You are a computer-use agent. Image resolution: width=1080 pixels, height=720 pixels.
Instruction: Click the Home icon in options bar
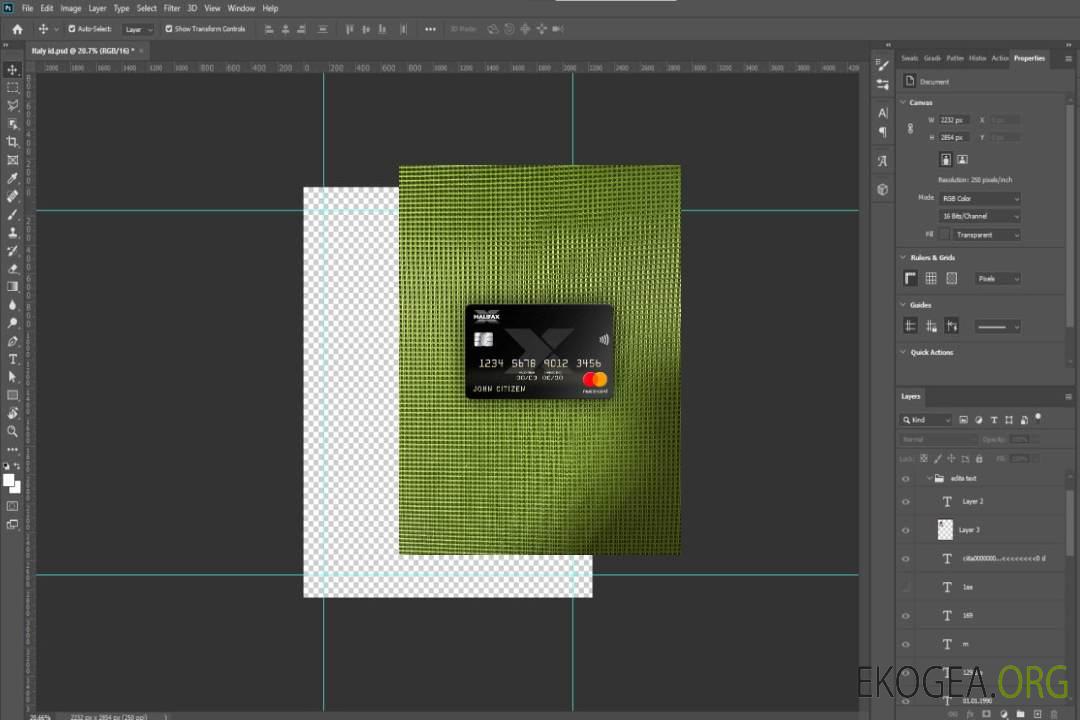tap(17, 29)
